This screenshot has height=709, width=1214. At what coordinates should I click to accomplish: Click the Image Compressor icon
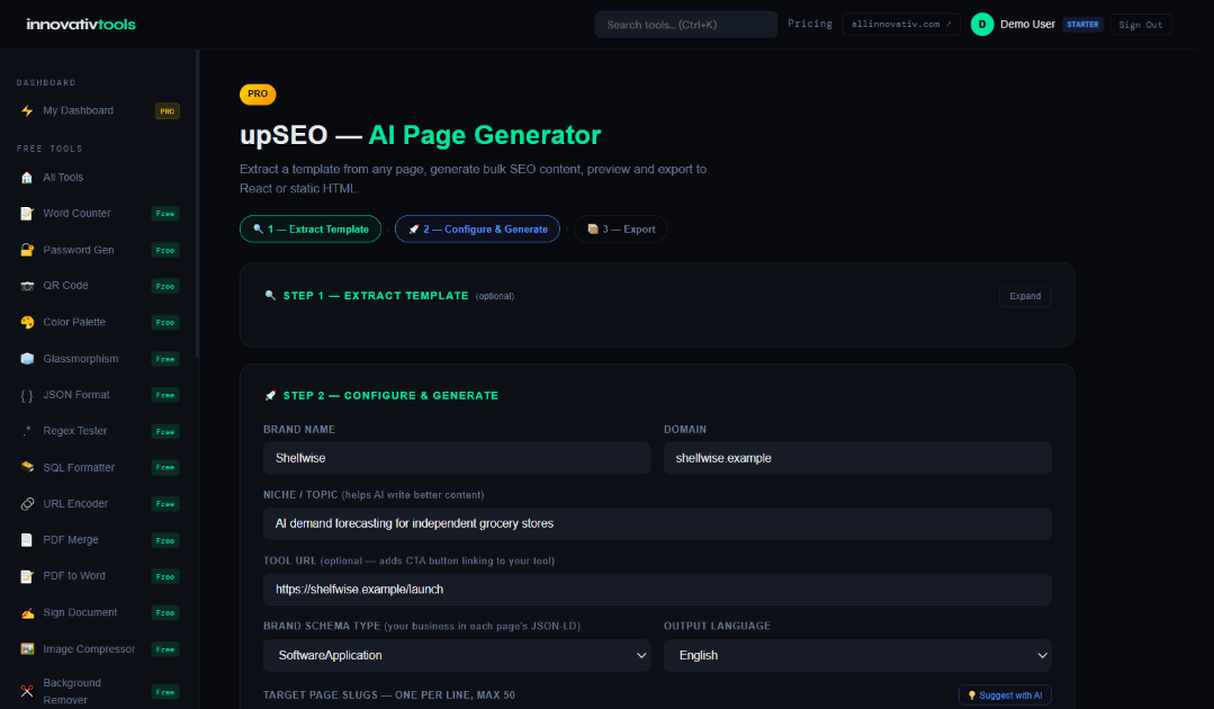[27, 649]
